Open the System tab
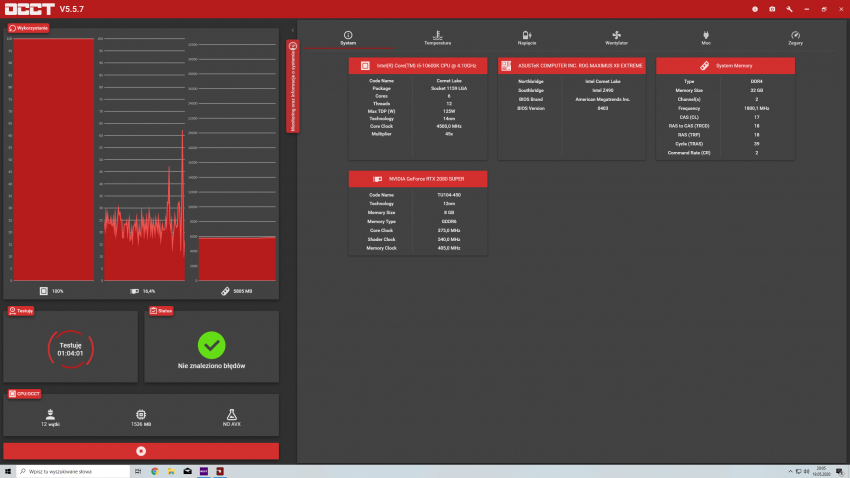 tap(348, 38)
